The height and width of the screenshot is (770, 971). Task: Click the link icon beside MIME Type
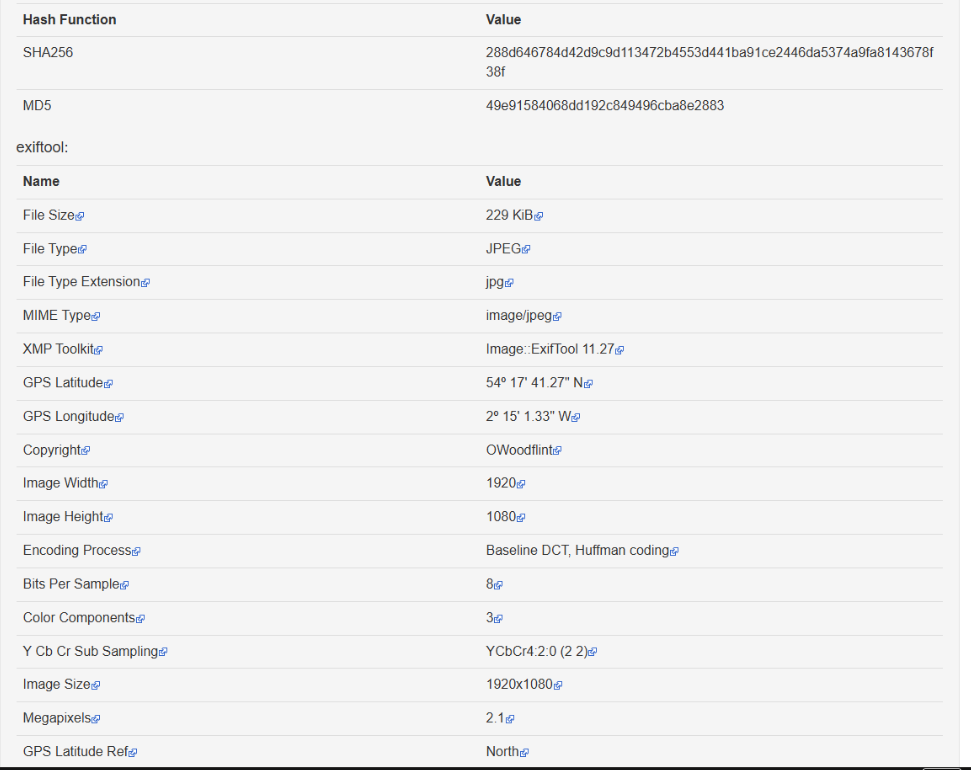pos(96,317)
